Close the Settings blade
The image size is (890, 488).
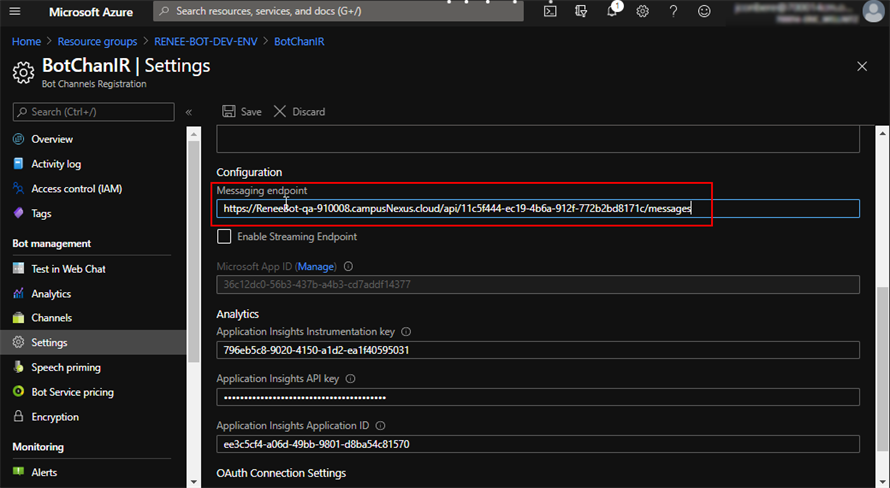[862, 66]
